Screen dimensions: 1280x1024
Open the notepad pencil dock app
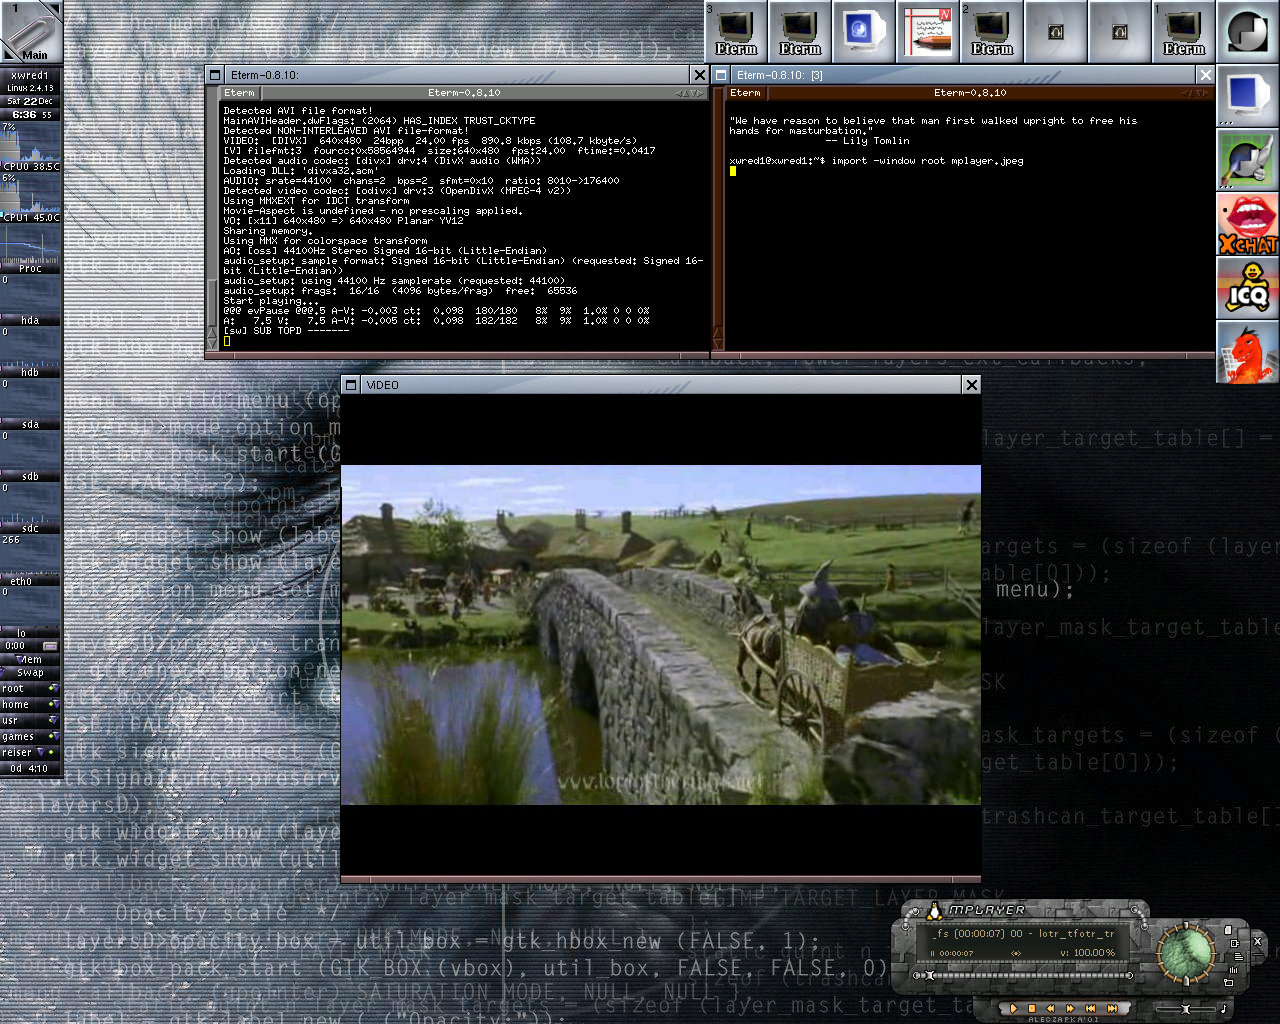[927, 30]
